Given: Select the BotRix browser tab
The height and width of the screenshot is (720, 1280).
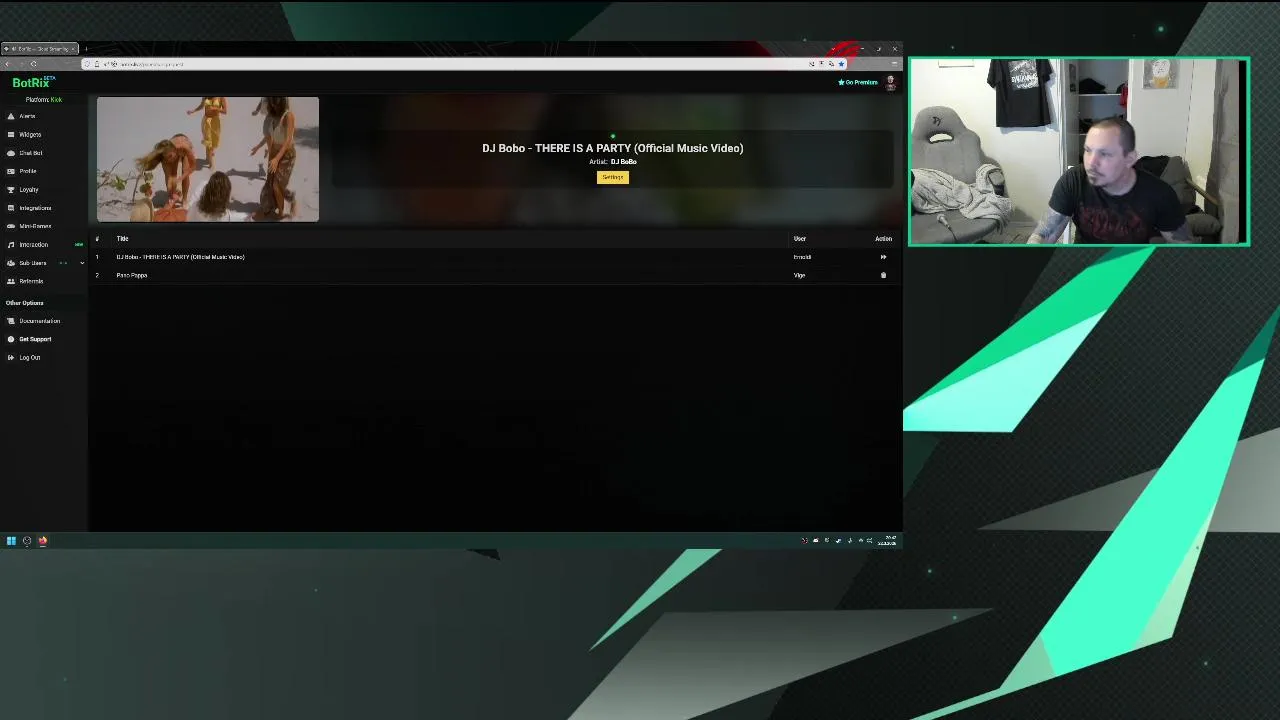Looking at the screenshot, I should [39, 49].
